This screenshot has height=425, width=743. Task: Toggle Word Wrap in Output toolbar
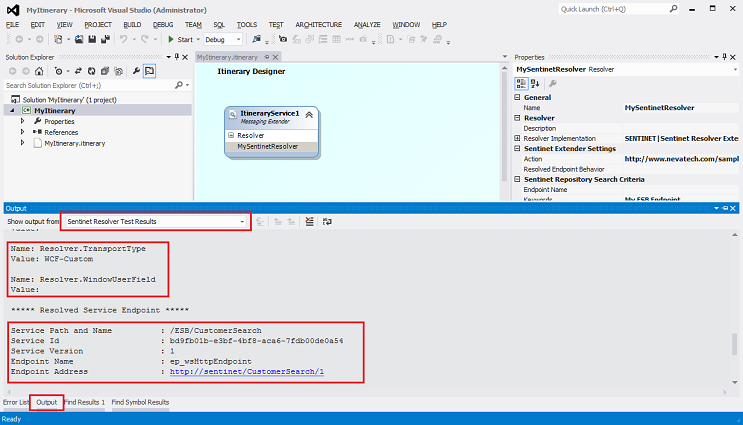[327, 221]
